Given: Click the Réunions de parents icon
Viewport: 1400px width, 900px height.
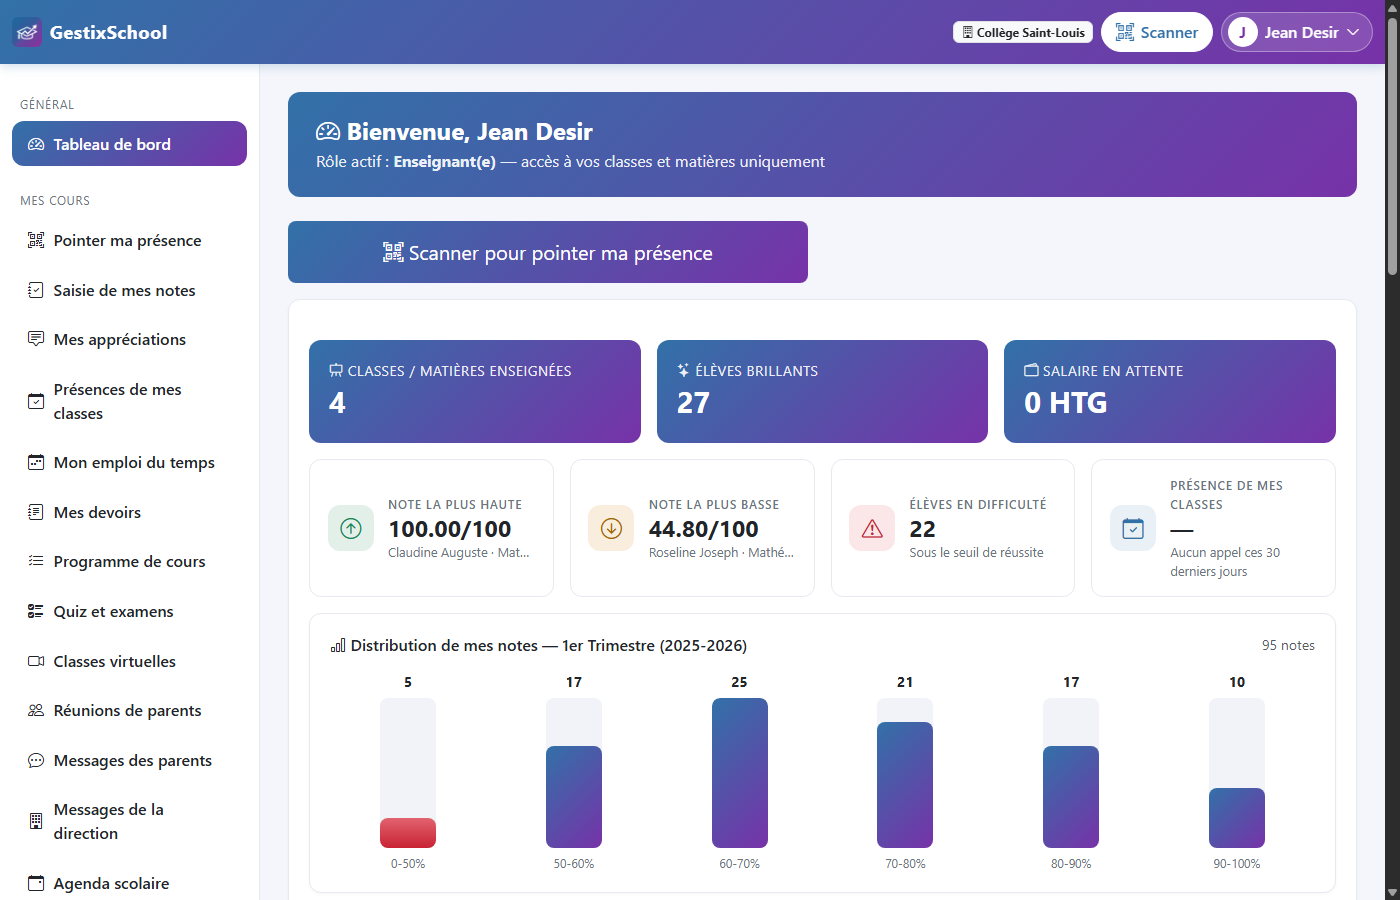Looking at the screenshot, I should 36,710.
